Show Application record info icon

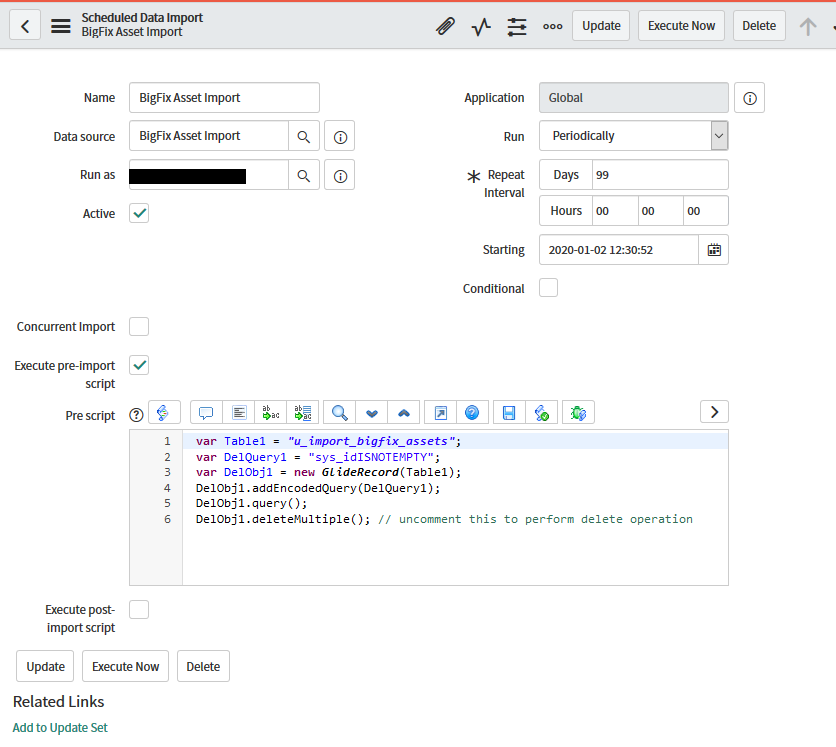[x=750, y=98]
